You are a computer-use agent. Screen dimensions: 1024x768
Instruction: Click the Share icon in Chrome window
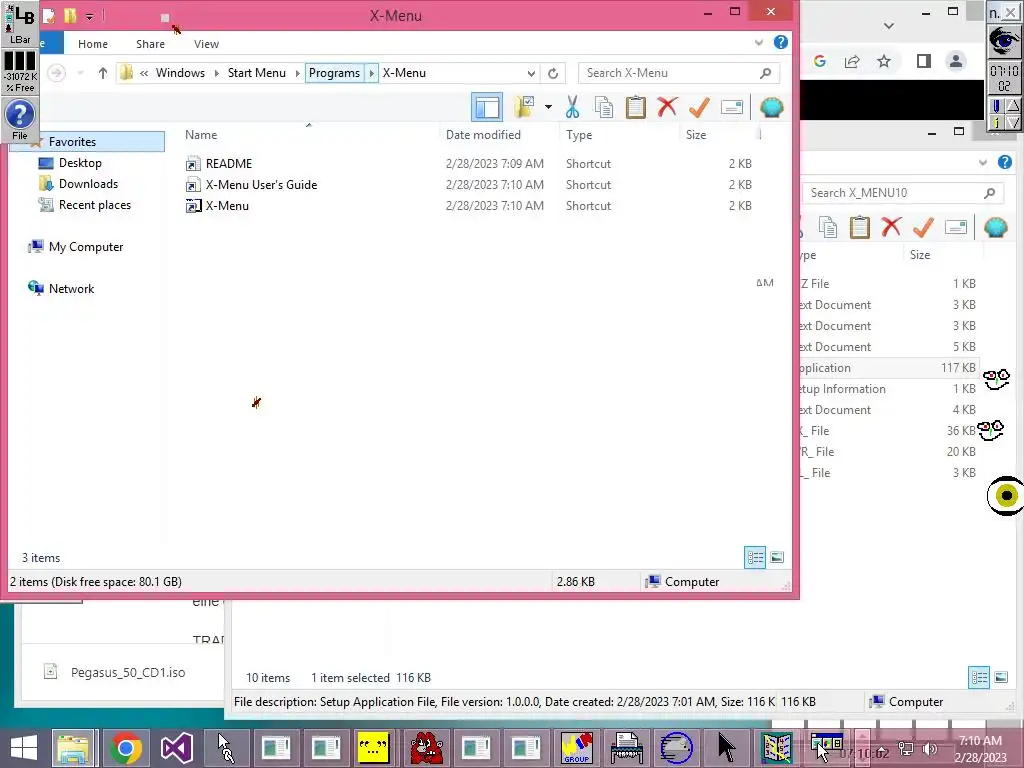click(x=852, y=61)
